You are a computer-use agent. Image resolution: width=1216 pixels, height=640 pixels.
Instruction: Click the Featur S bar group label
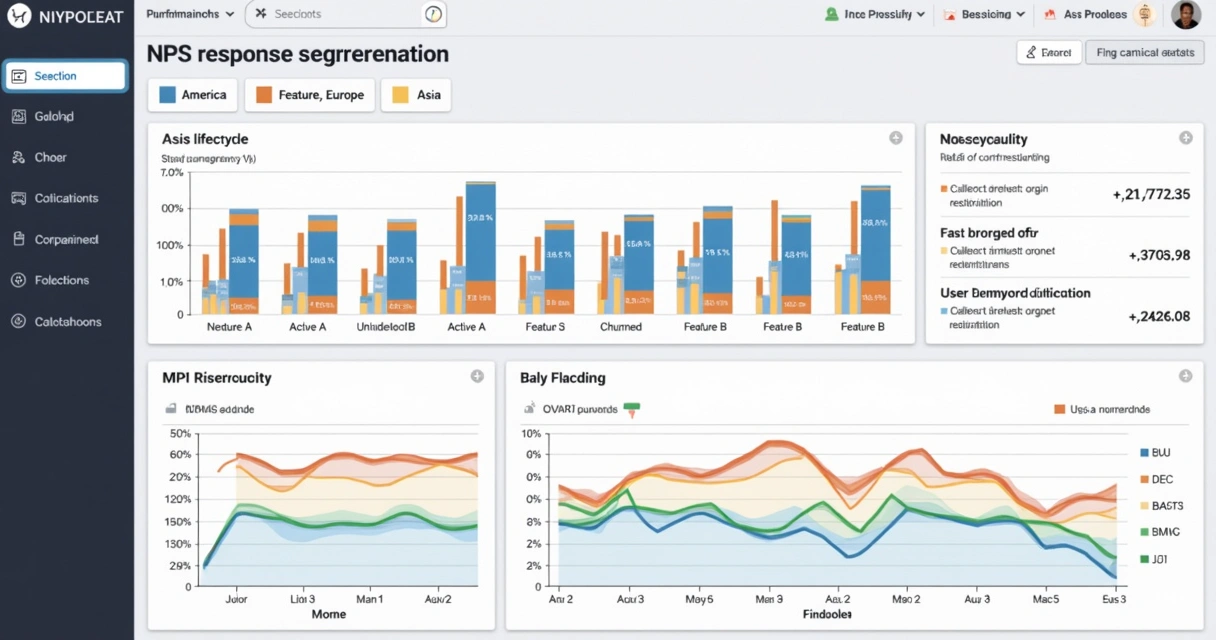click(x=545, y=327)
